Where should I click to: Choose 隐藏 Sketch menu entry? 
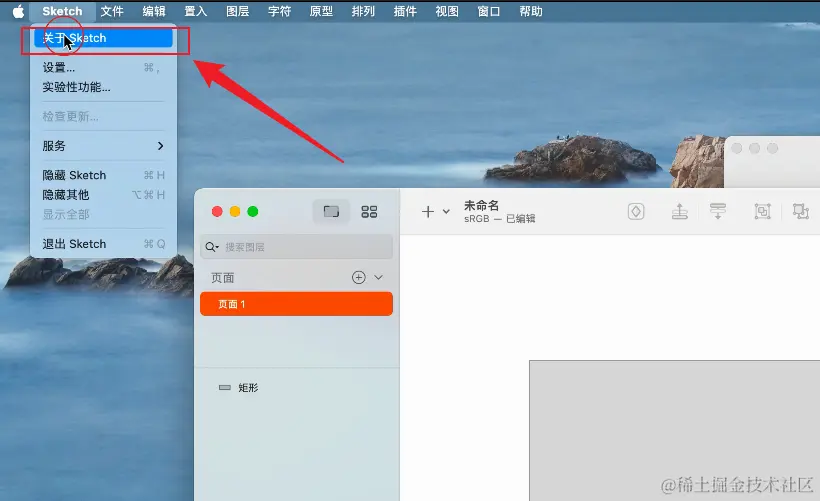103,175
